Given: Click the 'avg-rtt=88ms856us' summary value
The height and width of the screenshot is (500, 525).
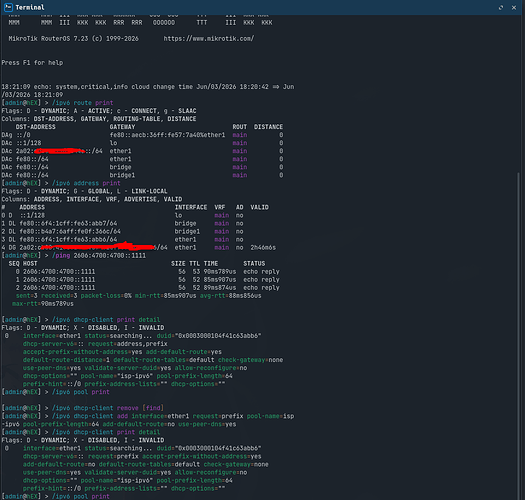Looking at the screenshot, I should [231, 296].
